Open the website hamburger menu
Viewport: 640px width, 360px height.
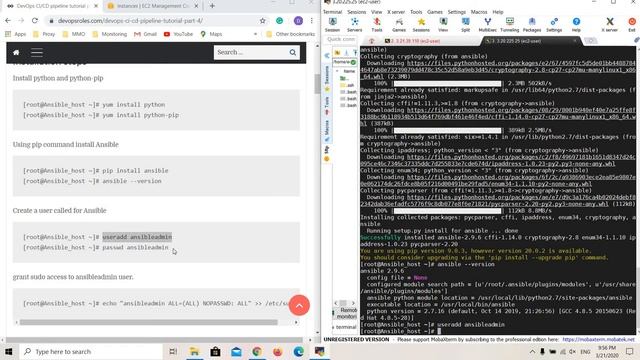[x=37, y=52]
